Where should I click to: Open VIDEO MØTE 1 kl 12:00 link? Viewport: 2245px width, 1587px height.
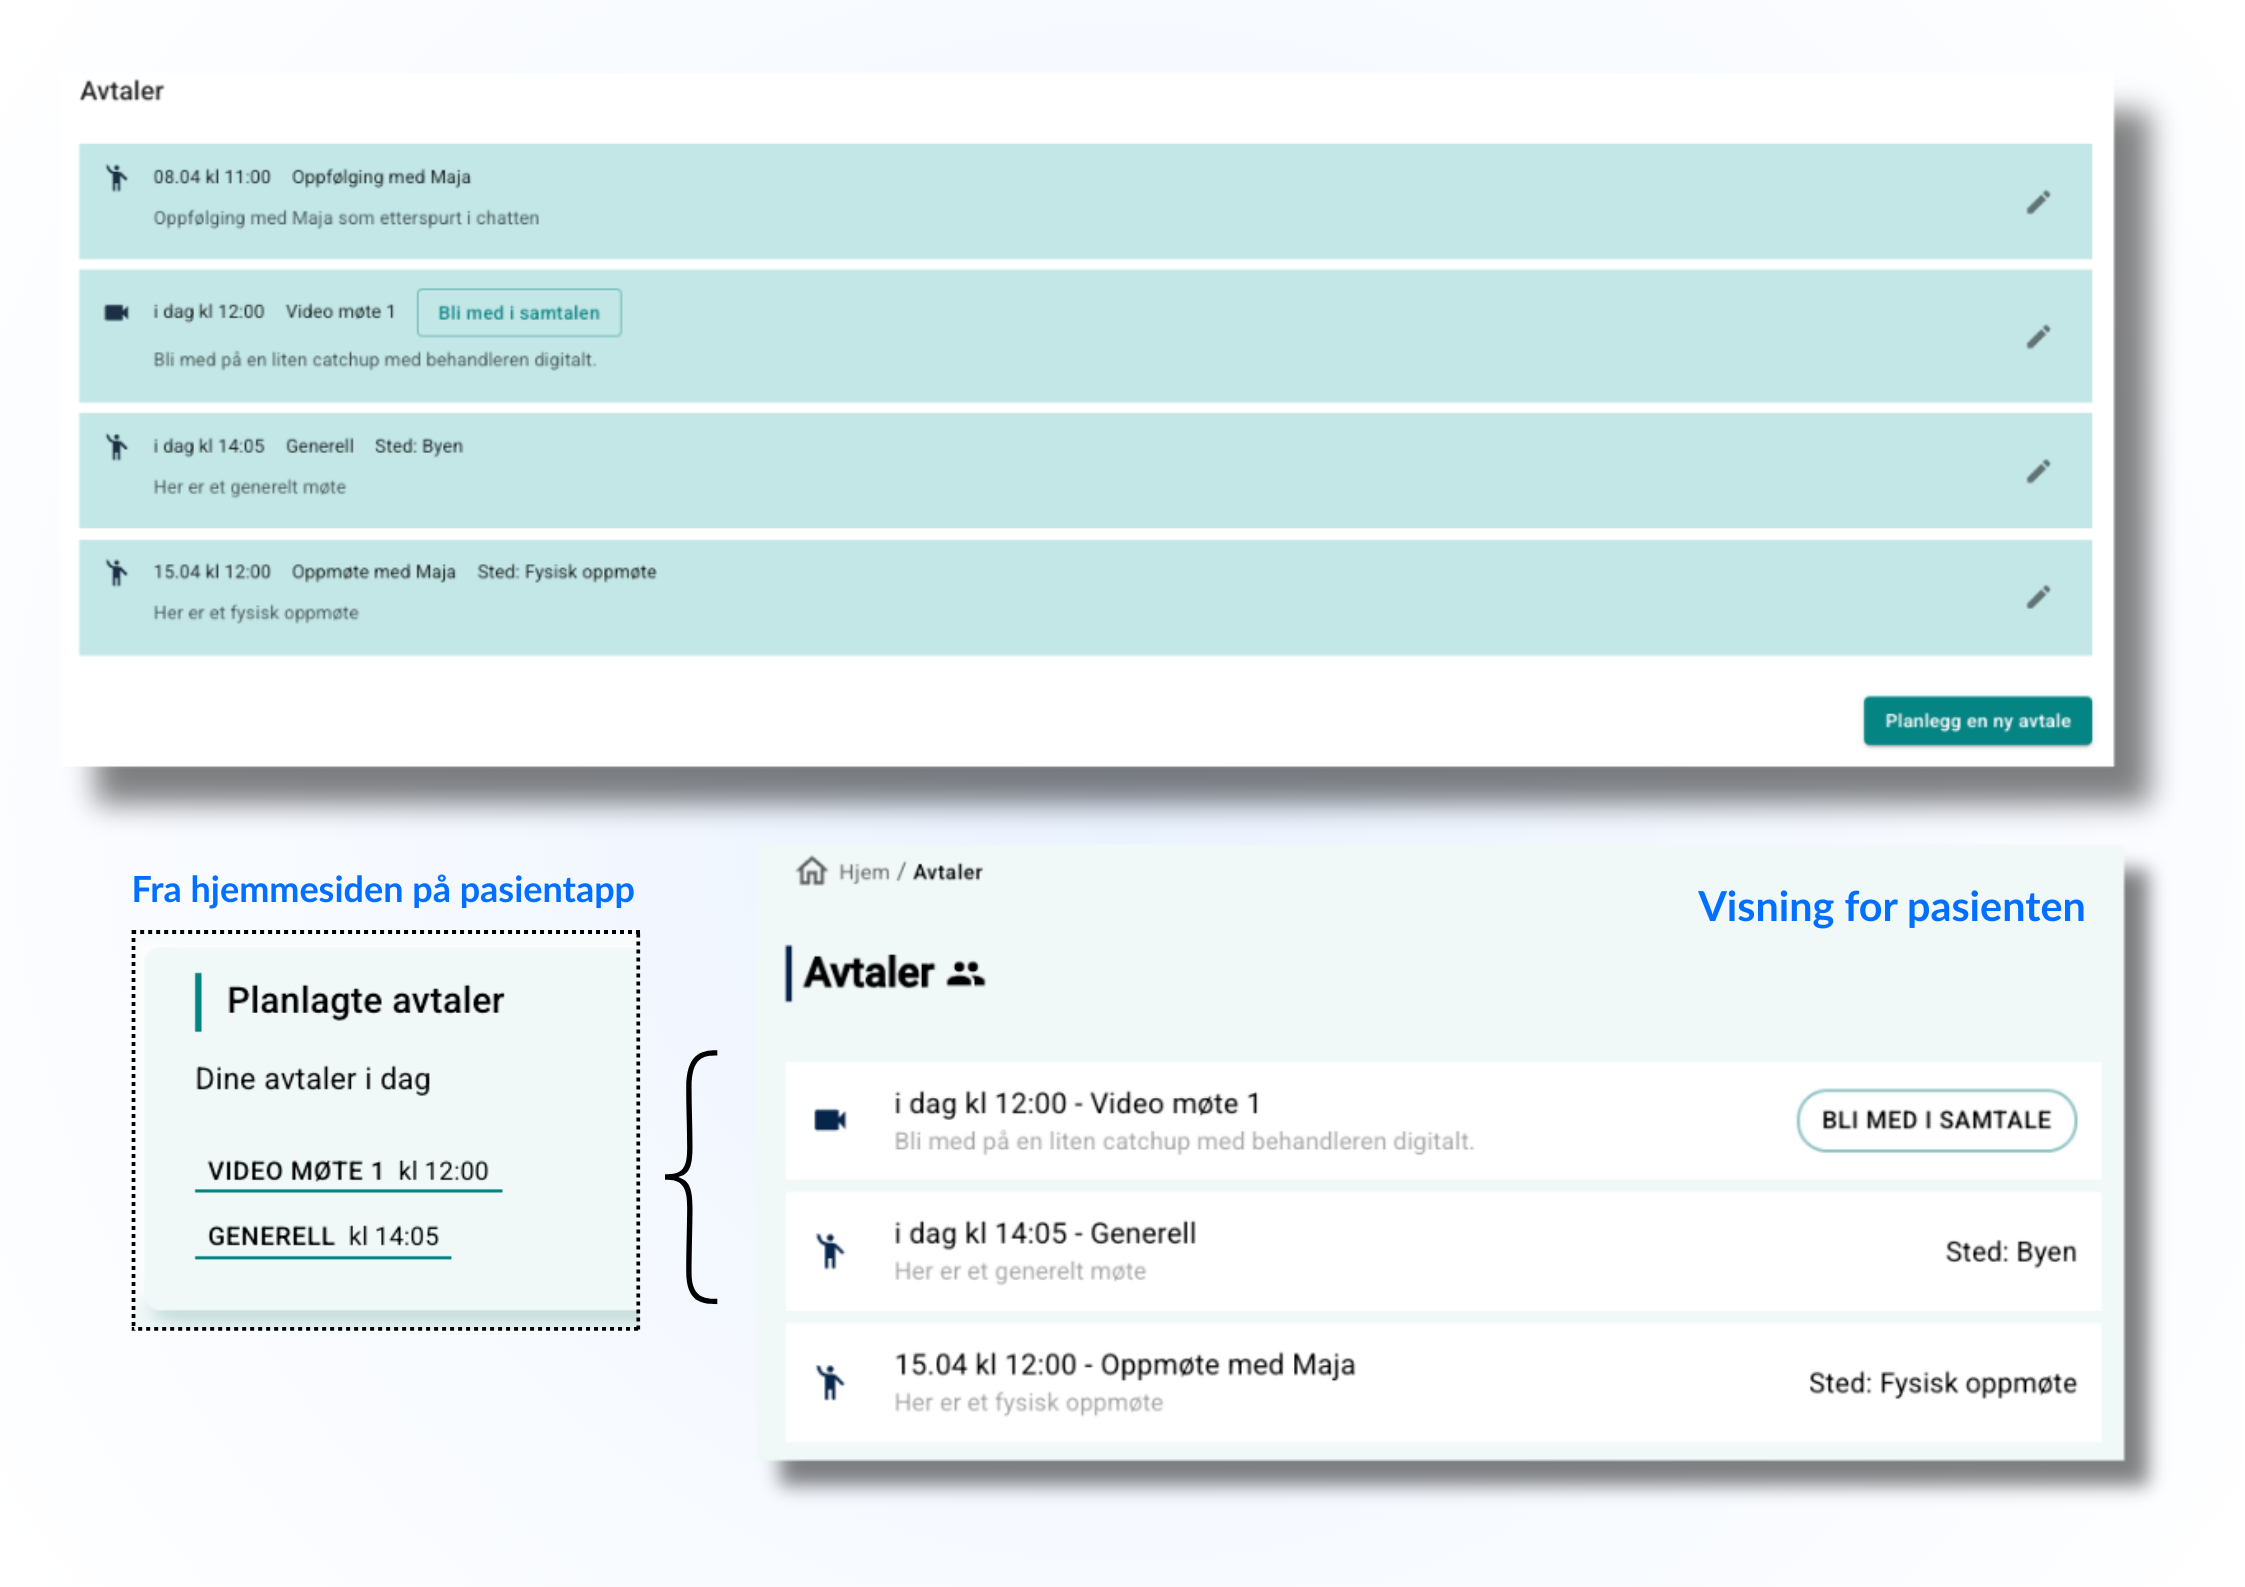tap(347, 1171)
